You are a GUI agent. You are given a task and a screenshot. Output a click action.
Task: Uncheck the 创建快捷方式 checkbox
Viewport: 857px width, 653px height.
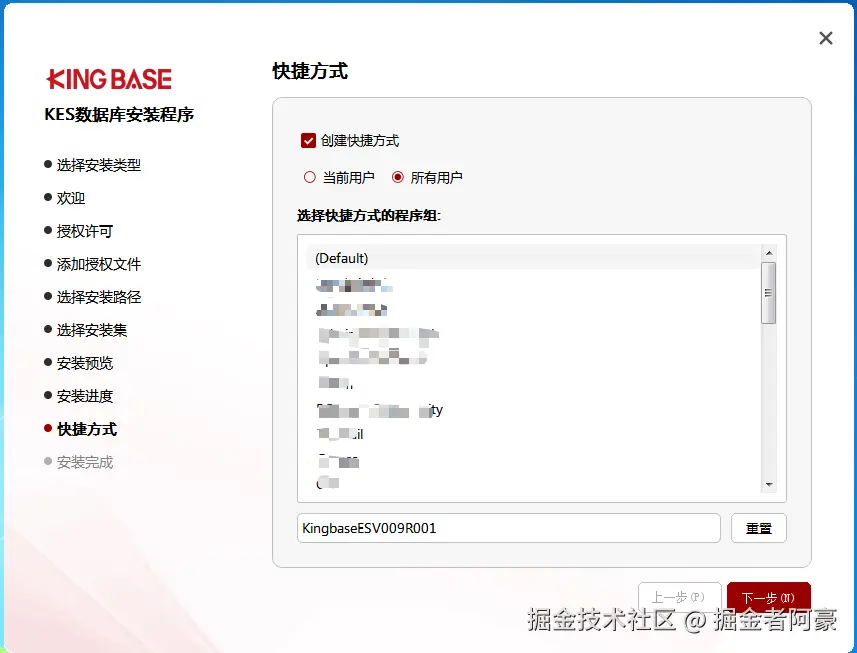coord(308,141)
